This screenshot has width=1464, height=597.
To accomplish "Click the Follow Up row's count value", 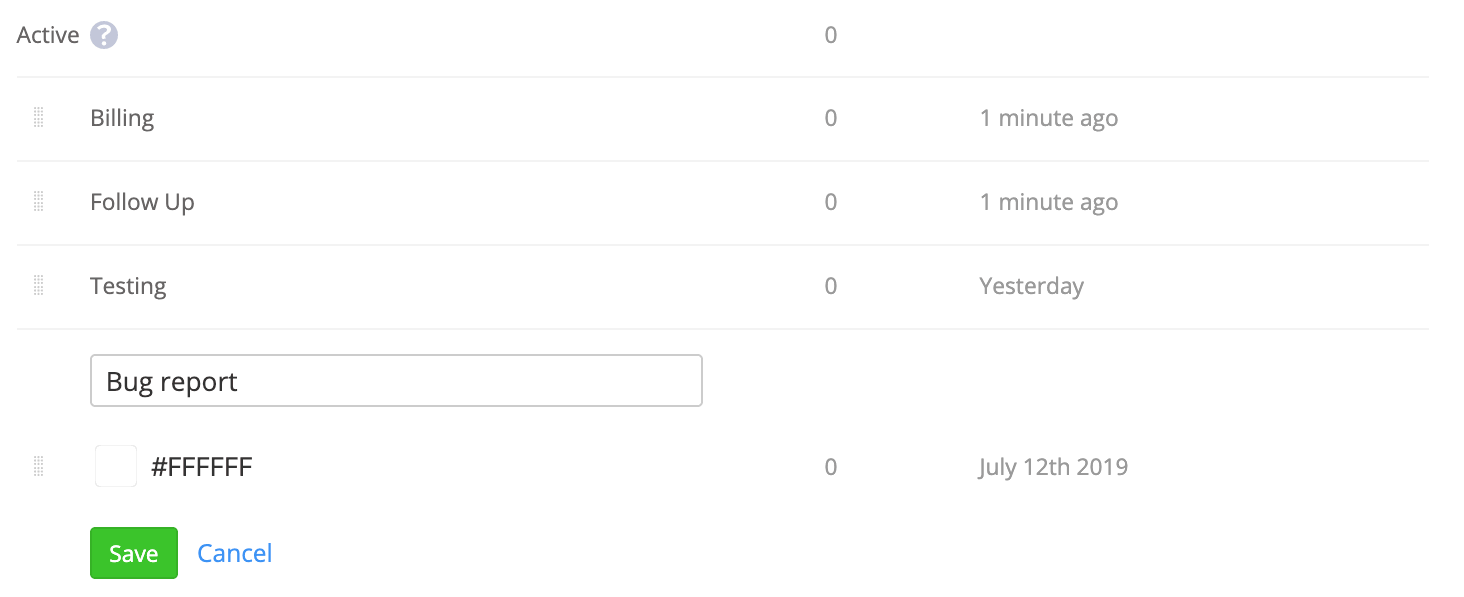I will 831,202.
